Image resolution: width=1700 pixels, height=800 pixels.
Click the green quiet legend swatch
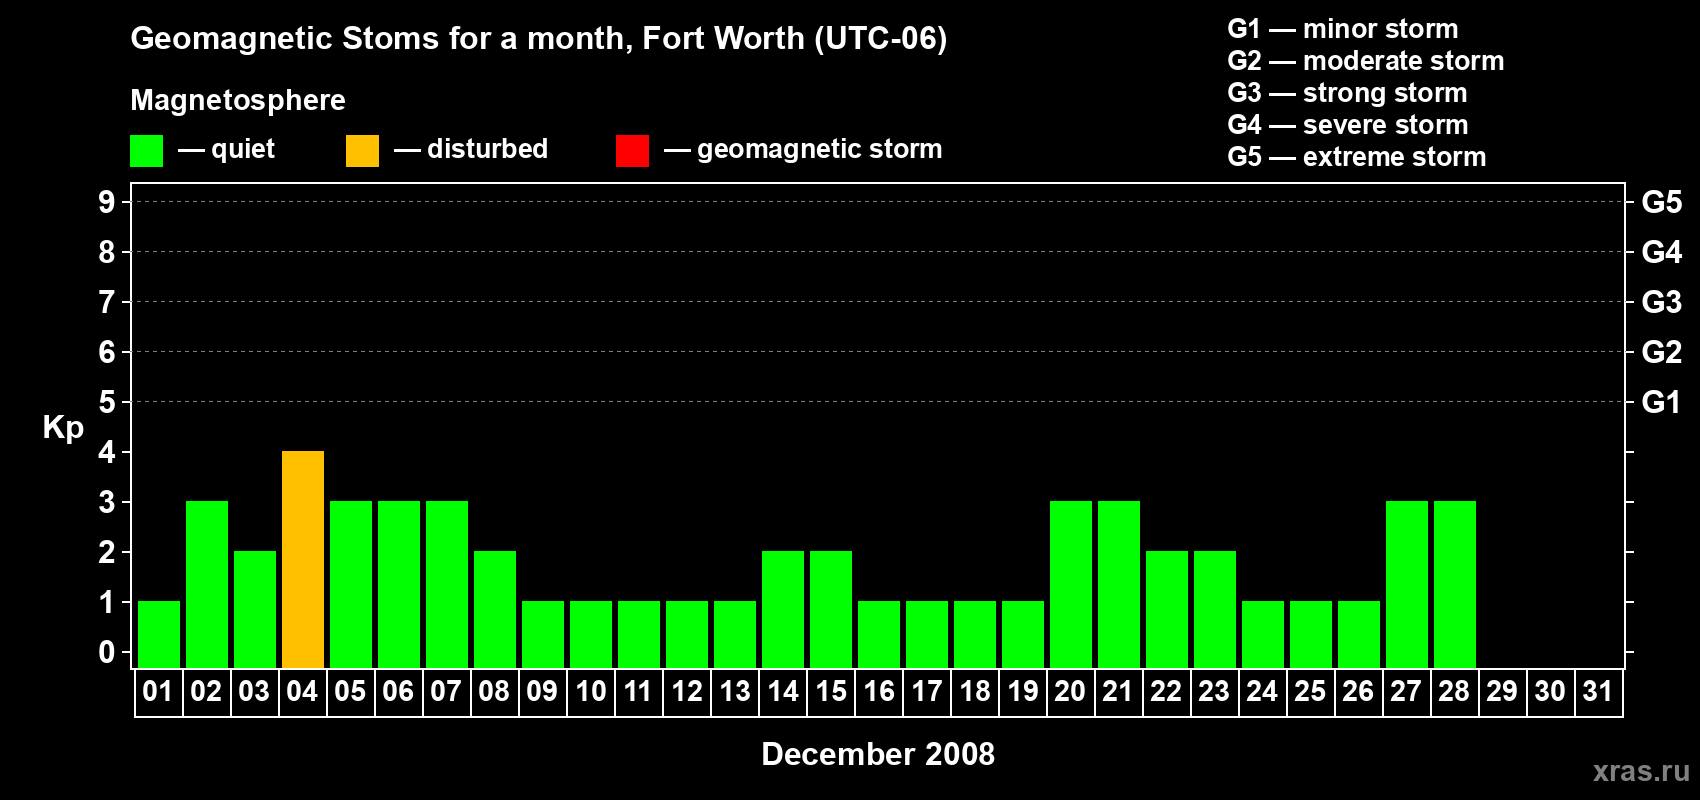[146, 151]
